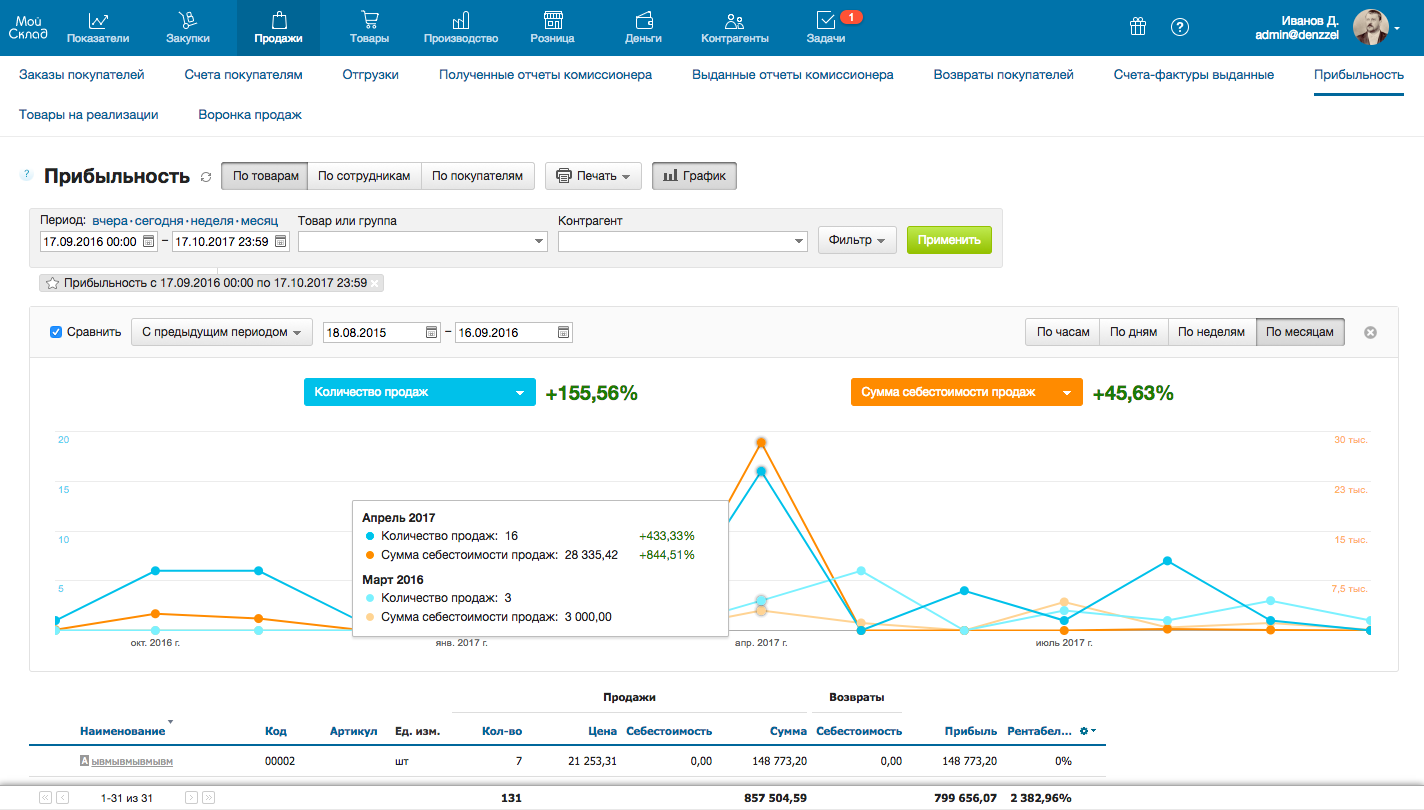Open table column settings gear

pyautogui.click(x=1086, y=731)
